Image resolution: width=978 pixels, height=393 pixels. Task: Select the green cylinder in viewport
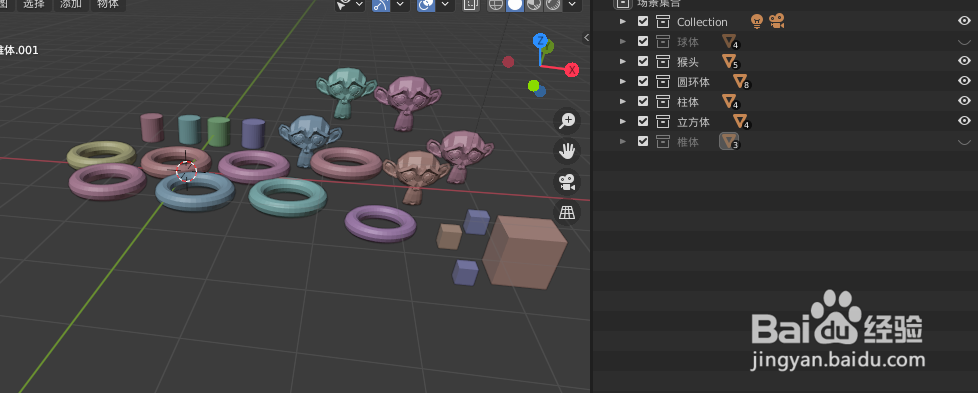click(x=219, y=131)
